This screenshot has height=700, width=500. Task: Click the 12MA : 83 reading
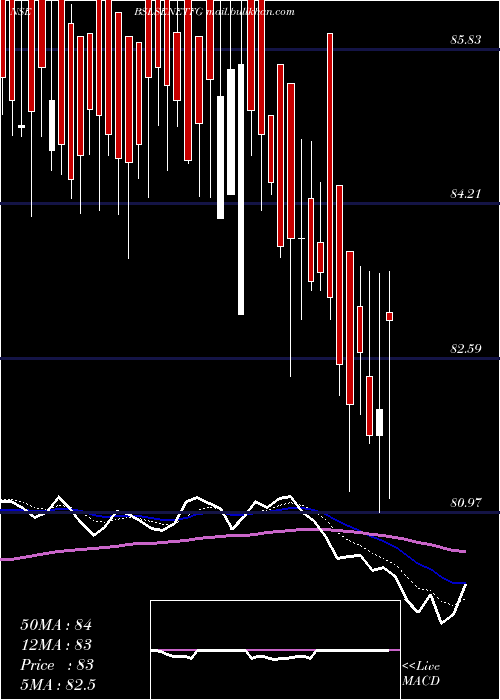coord(56,645)
